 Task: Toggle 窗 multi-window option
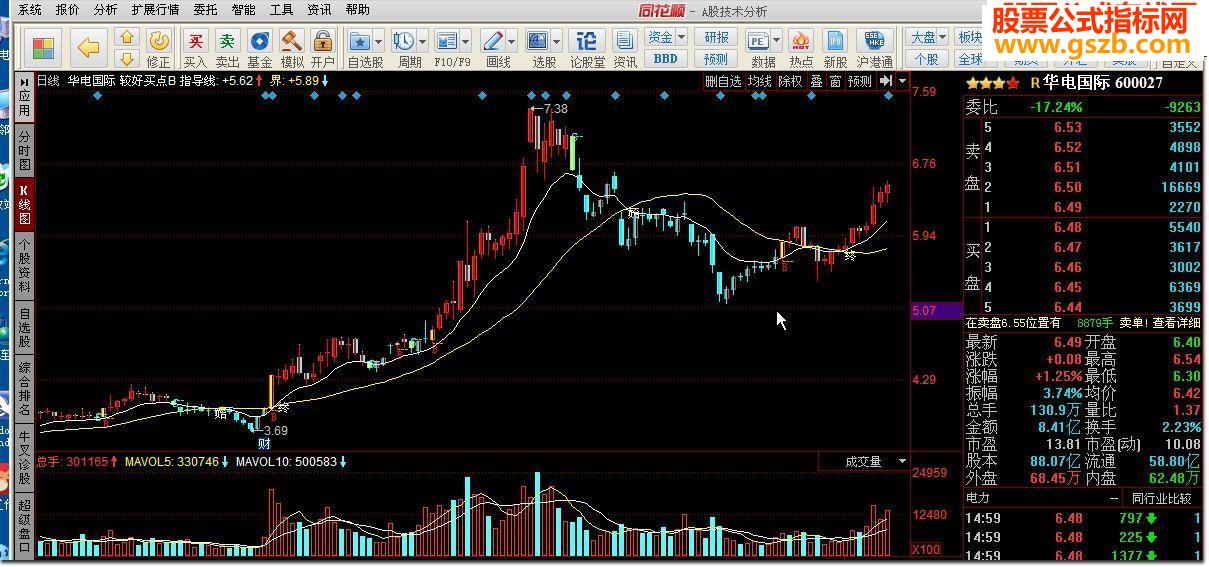(835, 81)
